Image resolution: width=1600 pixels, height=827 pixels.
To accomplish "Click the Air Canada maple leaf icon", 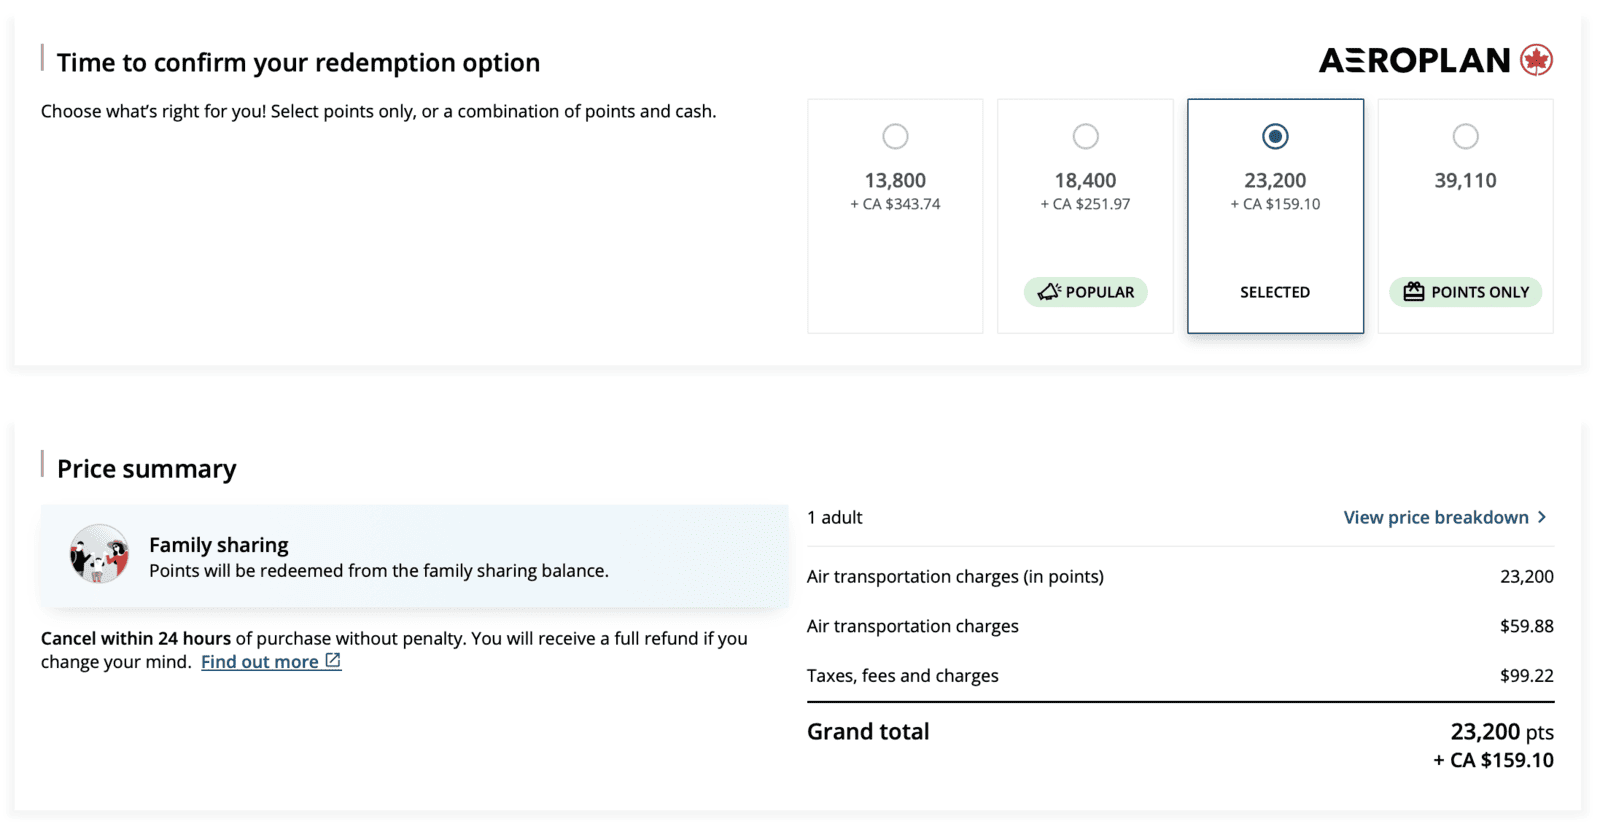I will (1536, 60).
